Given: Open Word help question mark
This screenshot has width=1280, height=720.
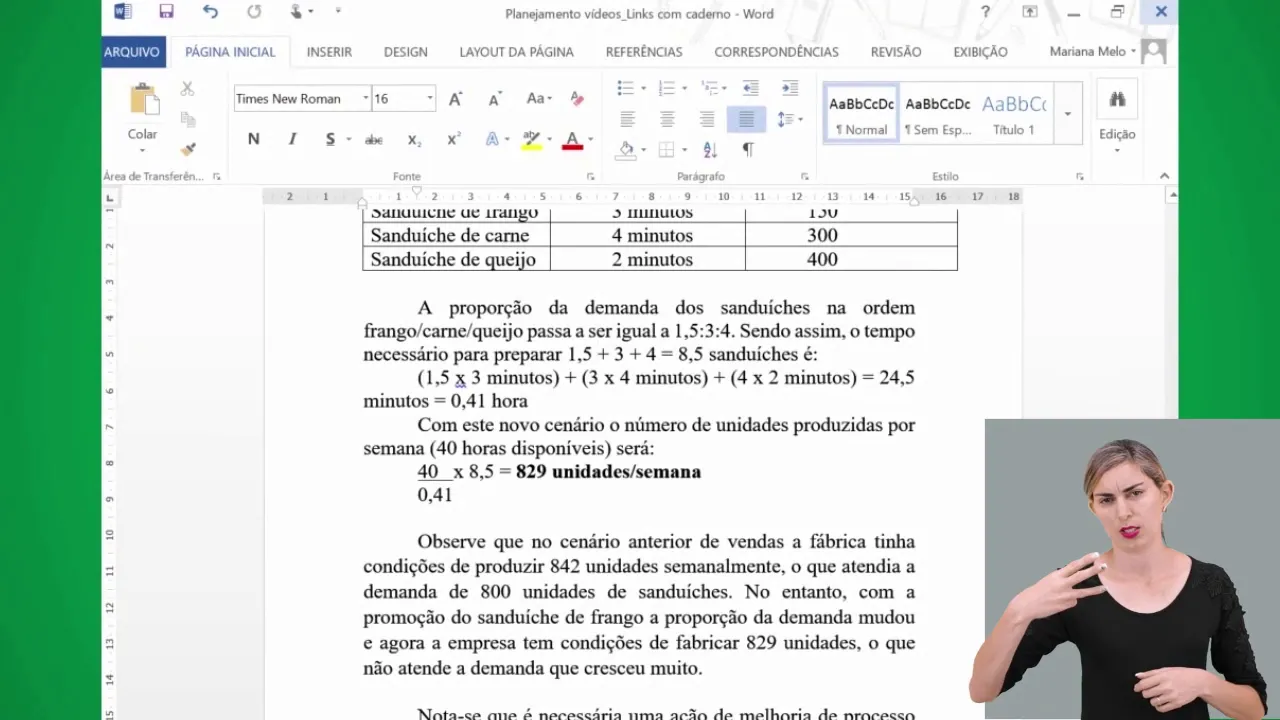Looking at the screenshot, I should click(986, 12).
